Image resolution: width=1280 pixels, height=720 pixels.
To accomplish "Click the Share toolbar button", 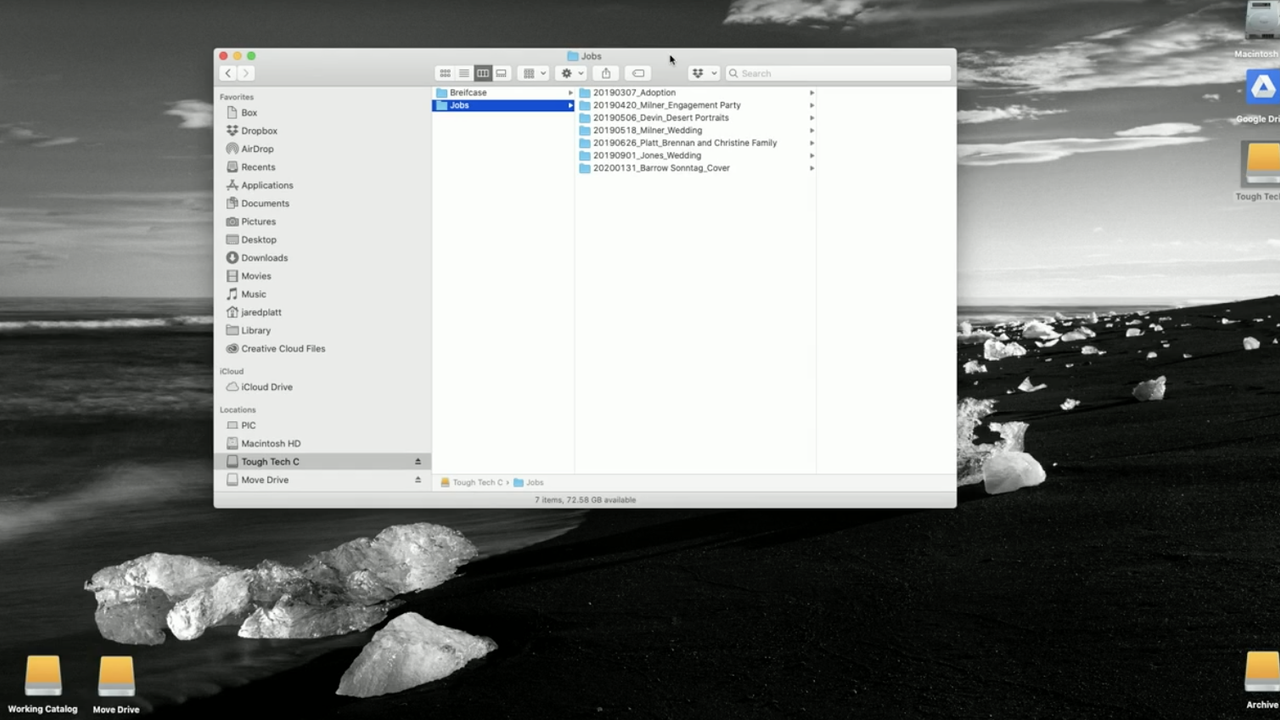I will (x=606, y=73).
